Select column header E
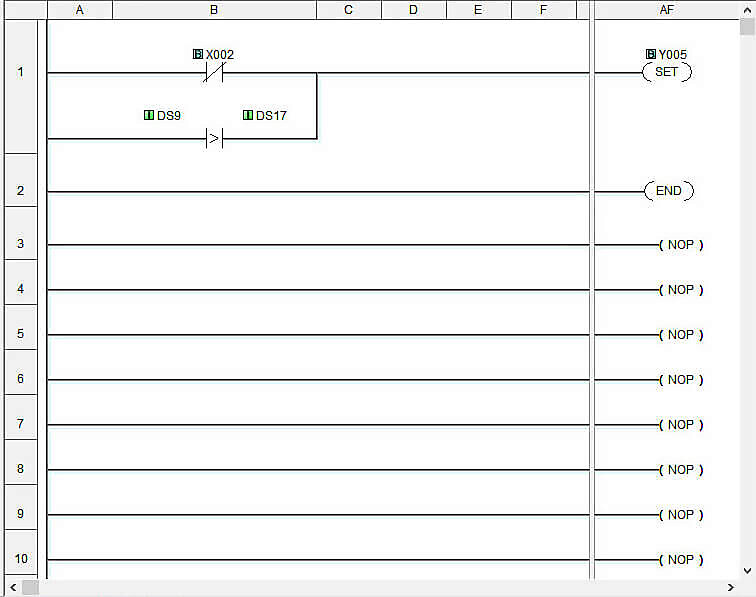The height and width of the screenshot is (597, 756). (x=478, y=10)
